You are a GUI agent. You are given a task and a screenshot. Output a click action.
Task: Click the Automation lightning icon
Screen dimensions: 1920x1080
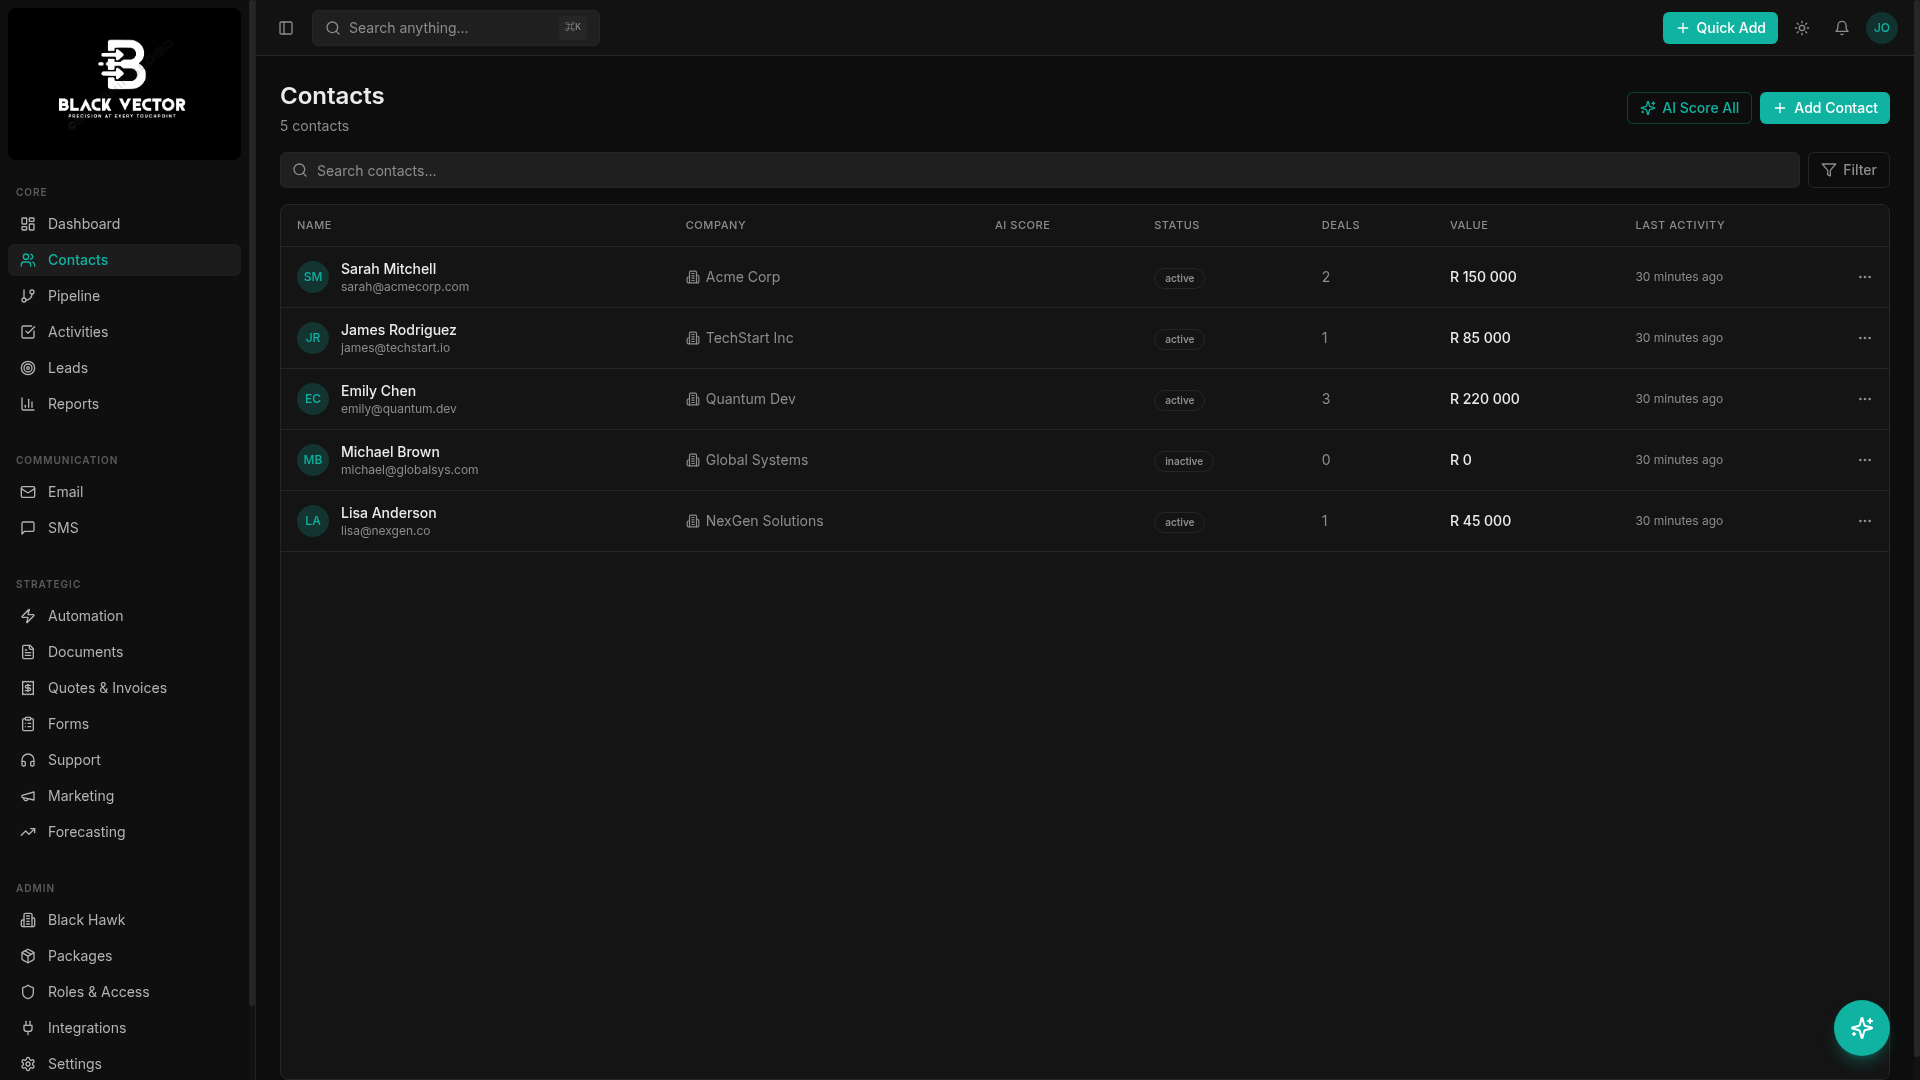point(28,616)
